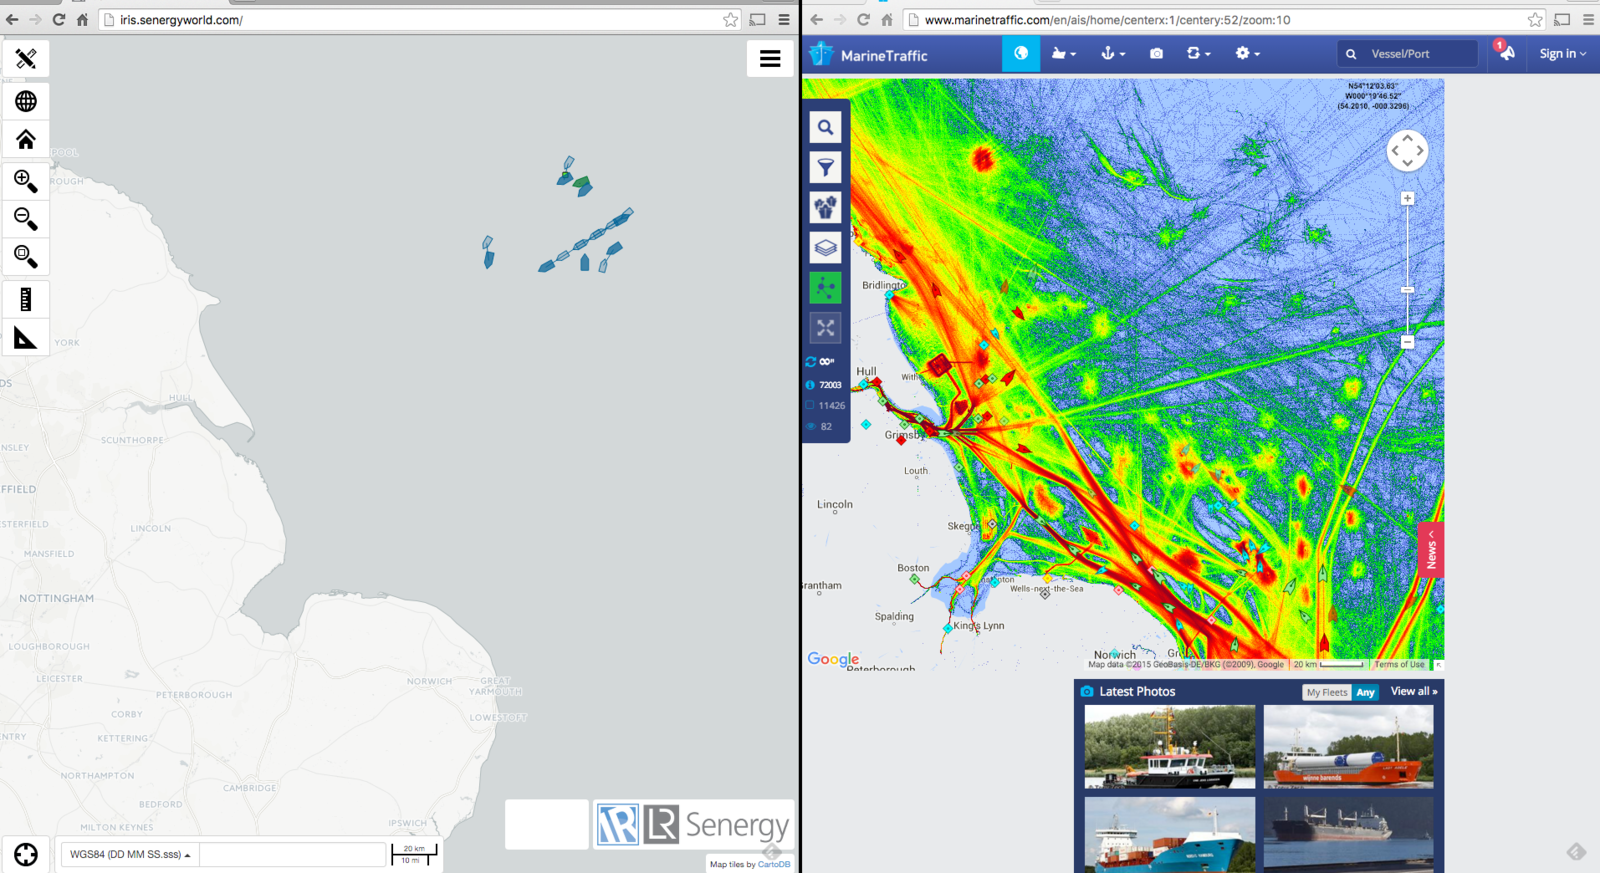The height and width of the screenshot is (873, 1600).
Task: Click back arrow in the IRIS browser window
Action: point(12,19)
